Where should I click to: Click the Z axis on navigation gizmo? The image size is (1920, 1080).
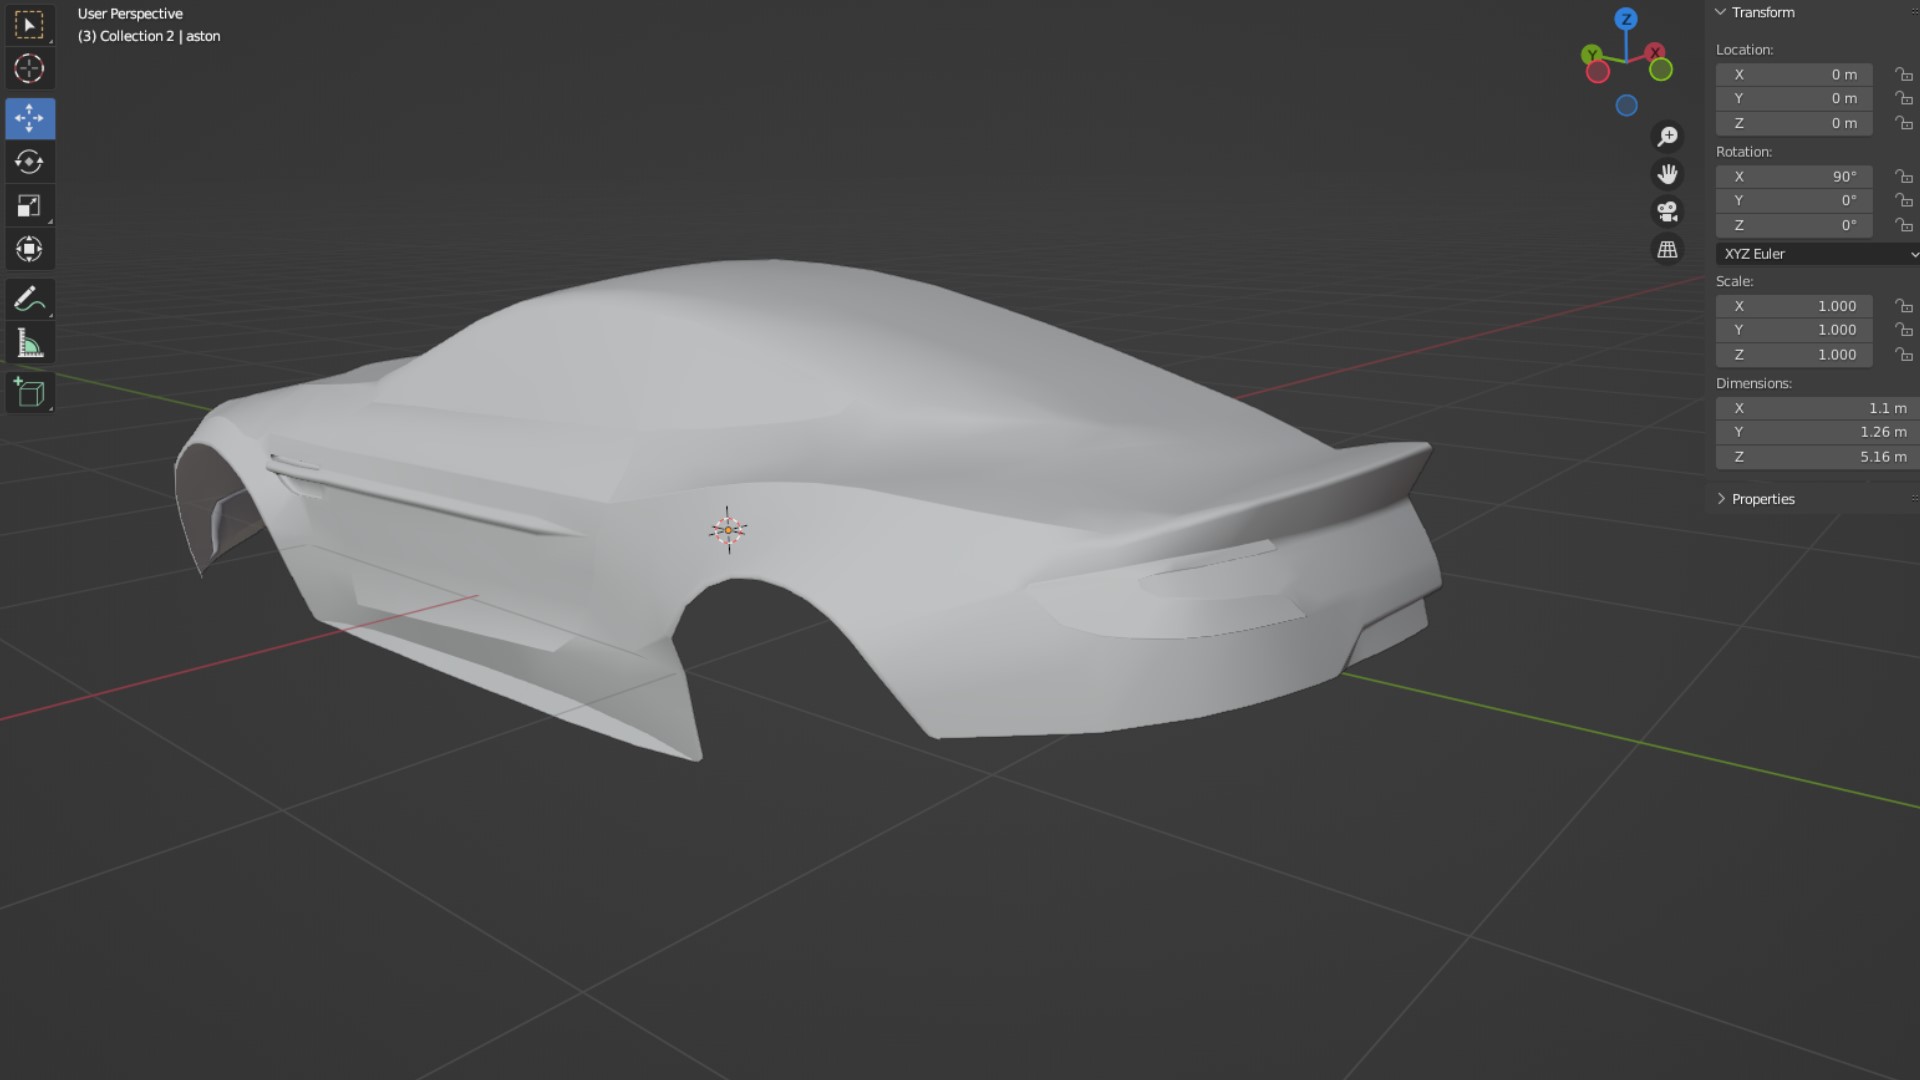[x=1626, y=19]
